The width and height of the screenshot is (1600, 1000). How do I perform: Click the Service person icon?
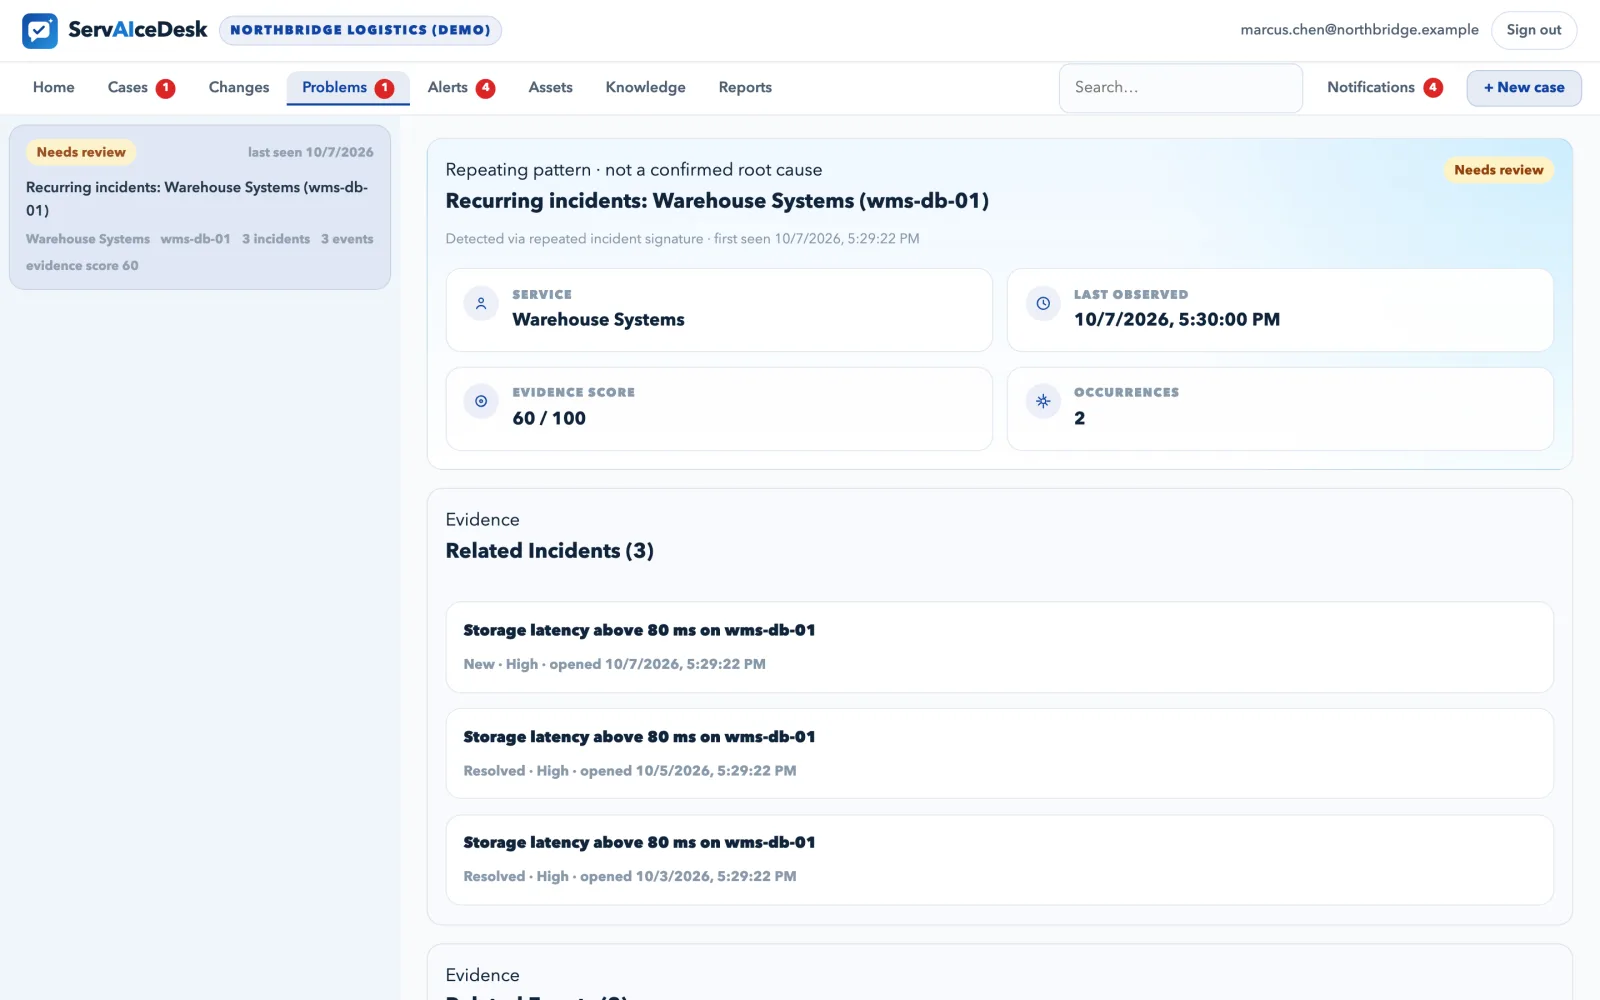coord(481,303)
